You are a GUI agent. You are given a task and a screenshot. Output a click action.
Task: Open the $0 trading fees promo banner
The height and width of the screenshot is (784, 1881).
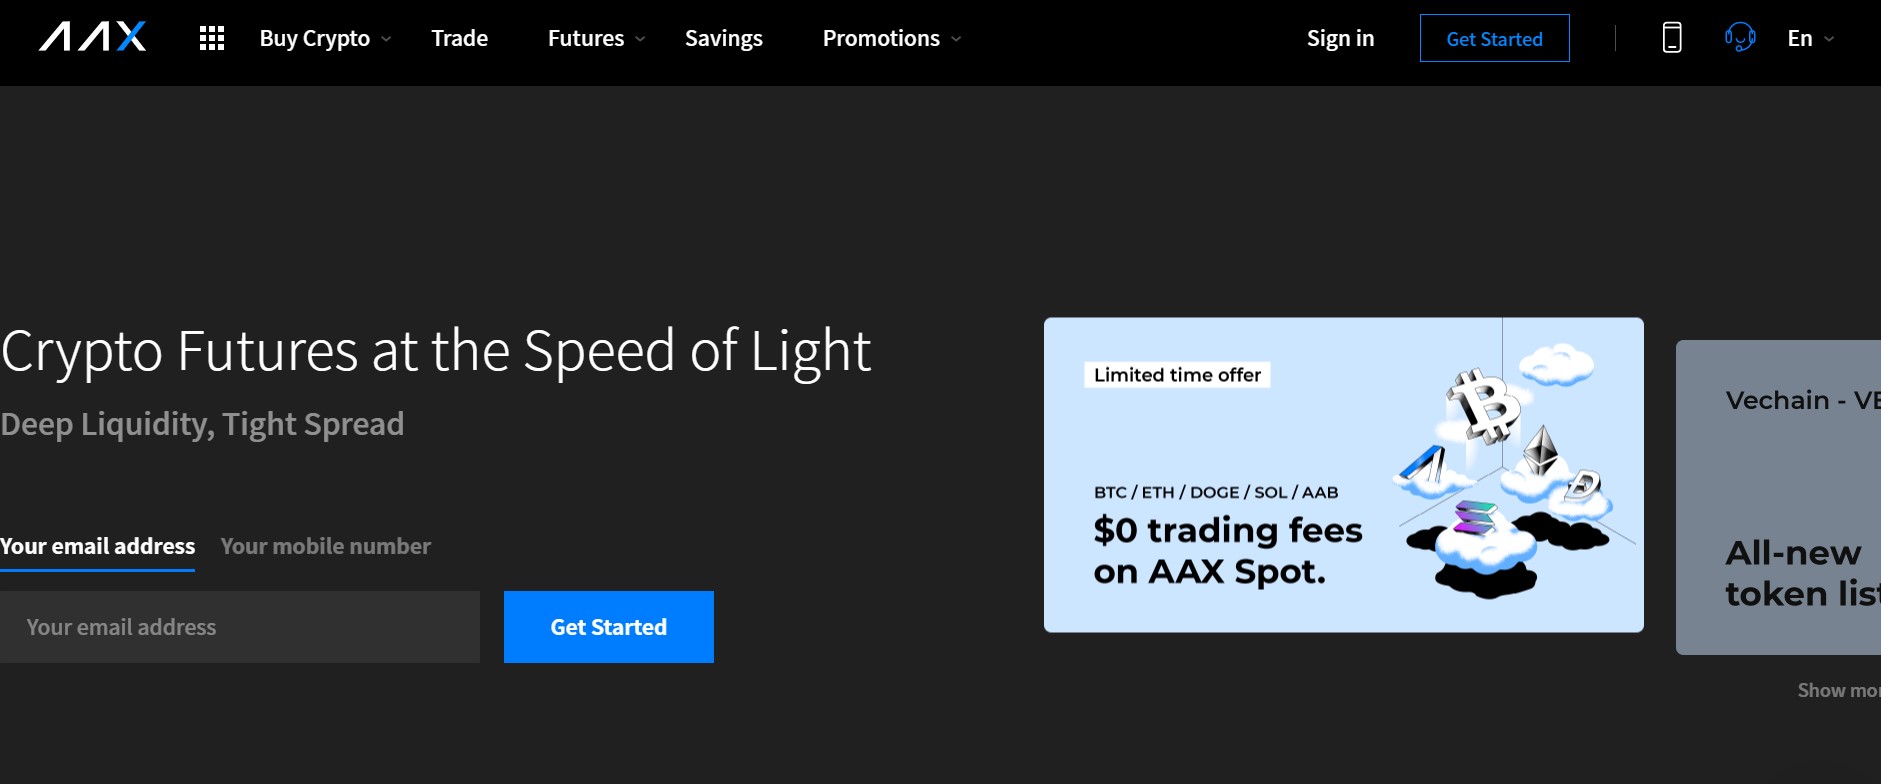1343,475
